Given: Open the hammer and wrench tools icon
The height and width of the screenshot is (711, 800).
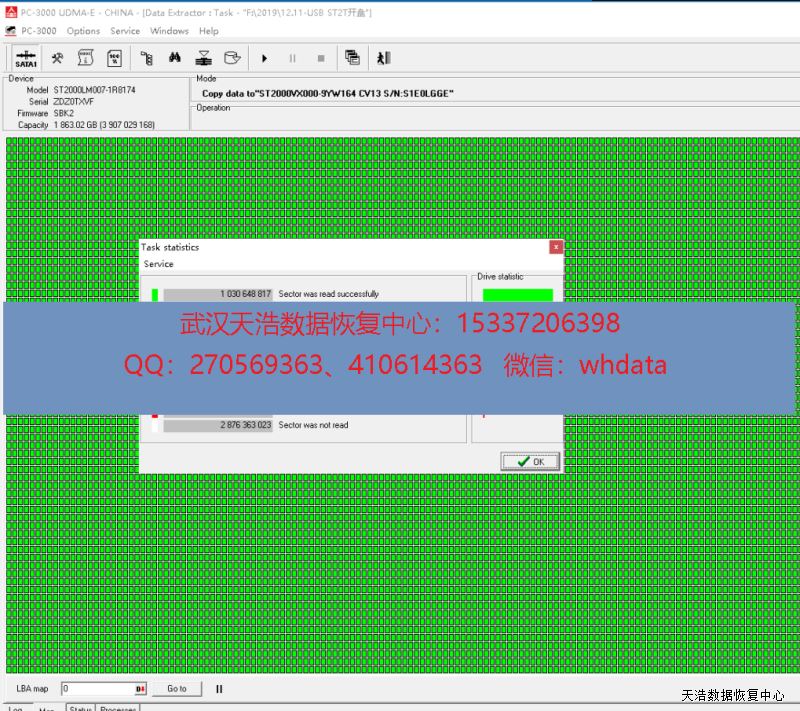Looking at the screenshot, I should click(58, 58).
